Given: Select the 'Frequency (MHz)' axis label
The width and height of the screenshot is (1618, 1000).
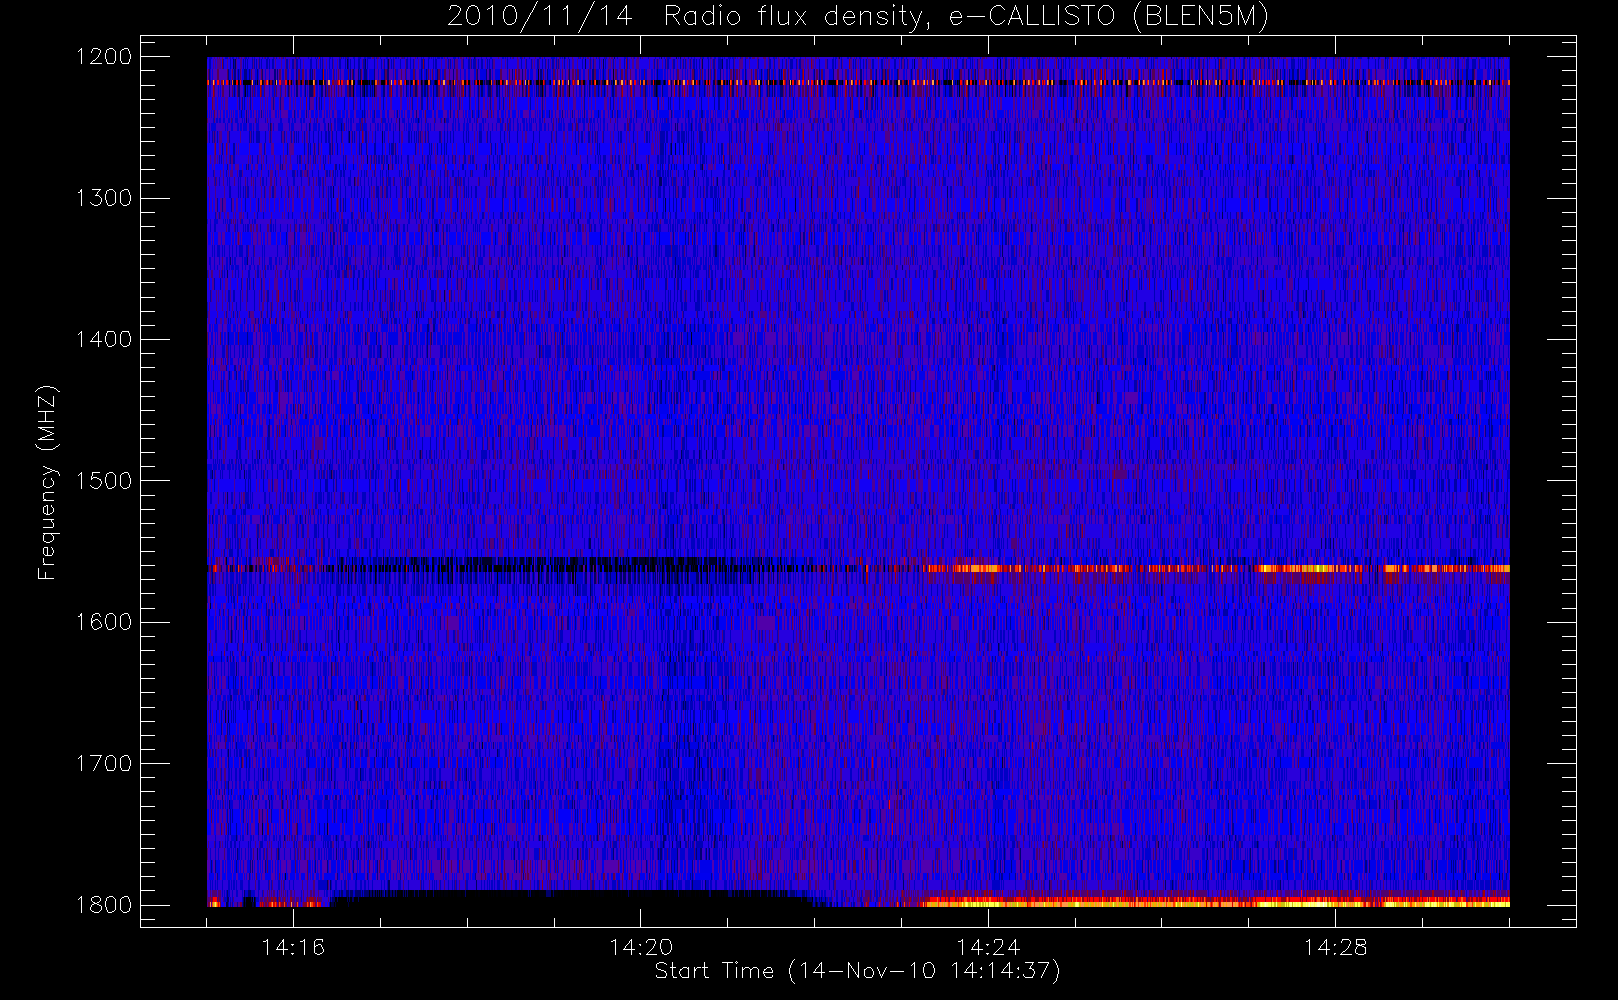Looking at the screenshot, I should click(x=46, y=482).
